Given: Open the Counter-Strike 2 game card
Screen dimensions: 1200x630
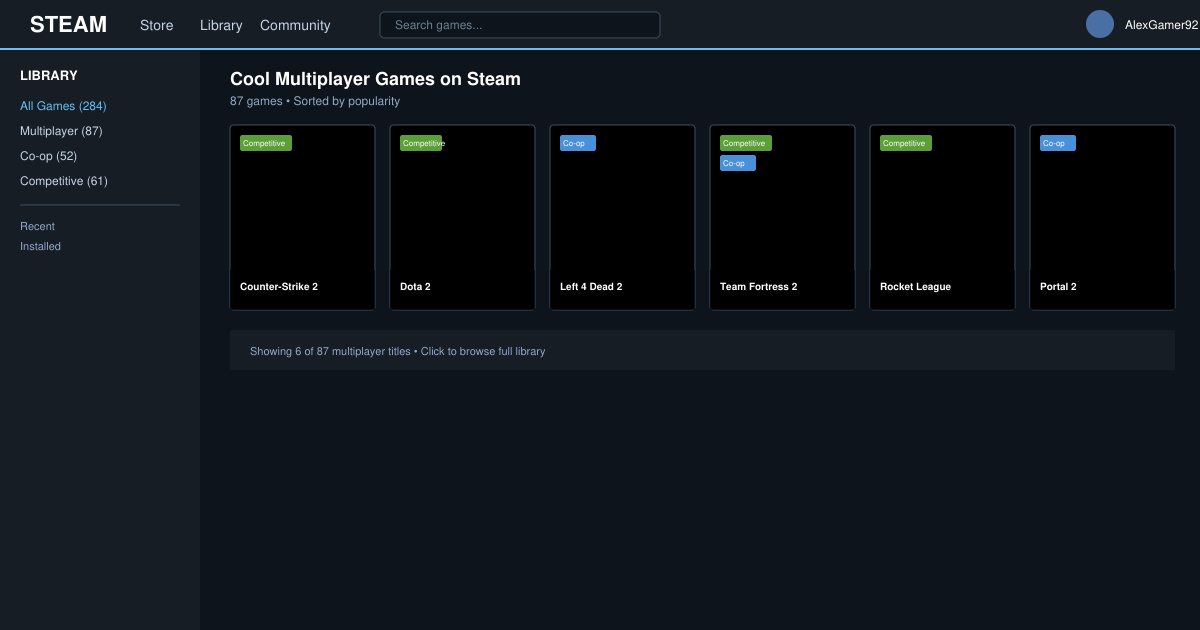Looking at the screenshot, I should tap(302, 217).
